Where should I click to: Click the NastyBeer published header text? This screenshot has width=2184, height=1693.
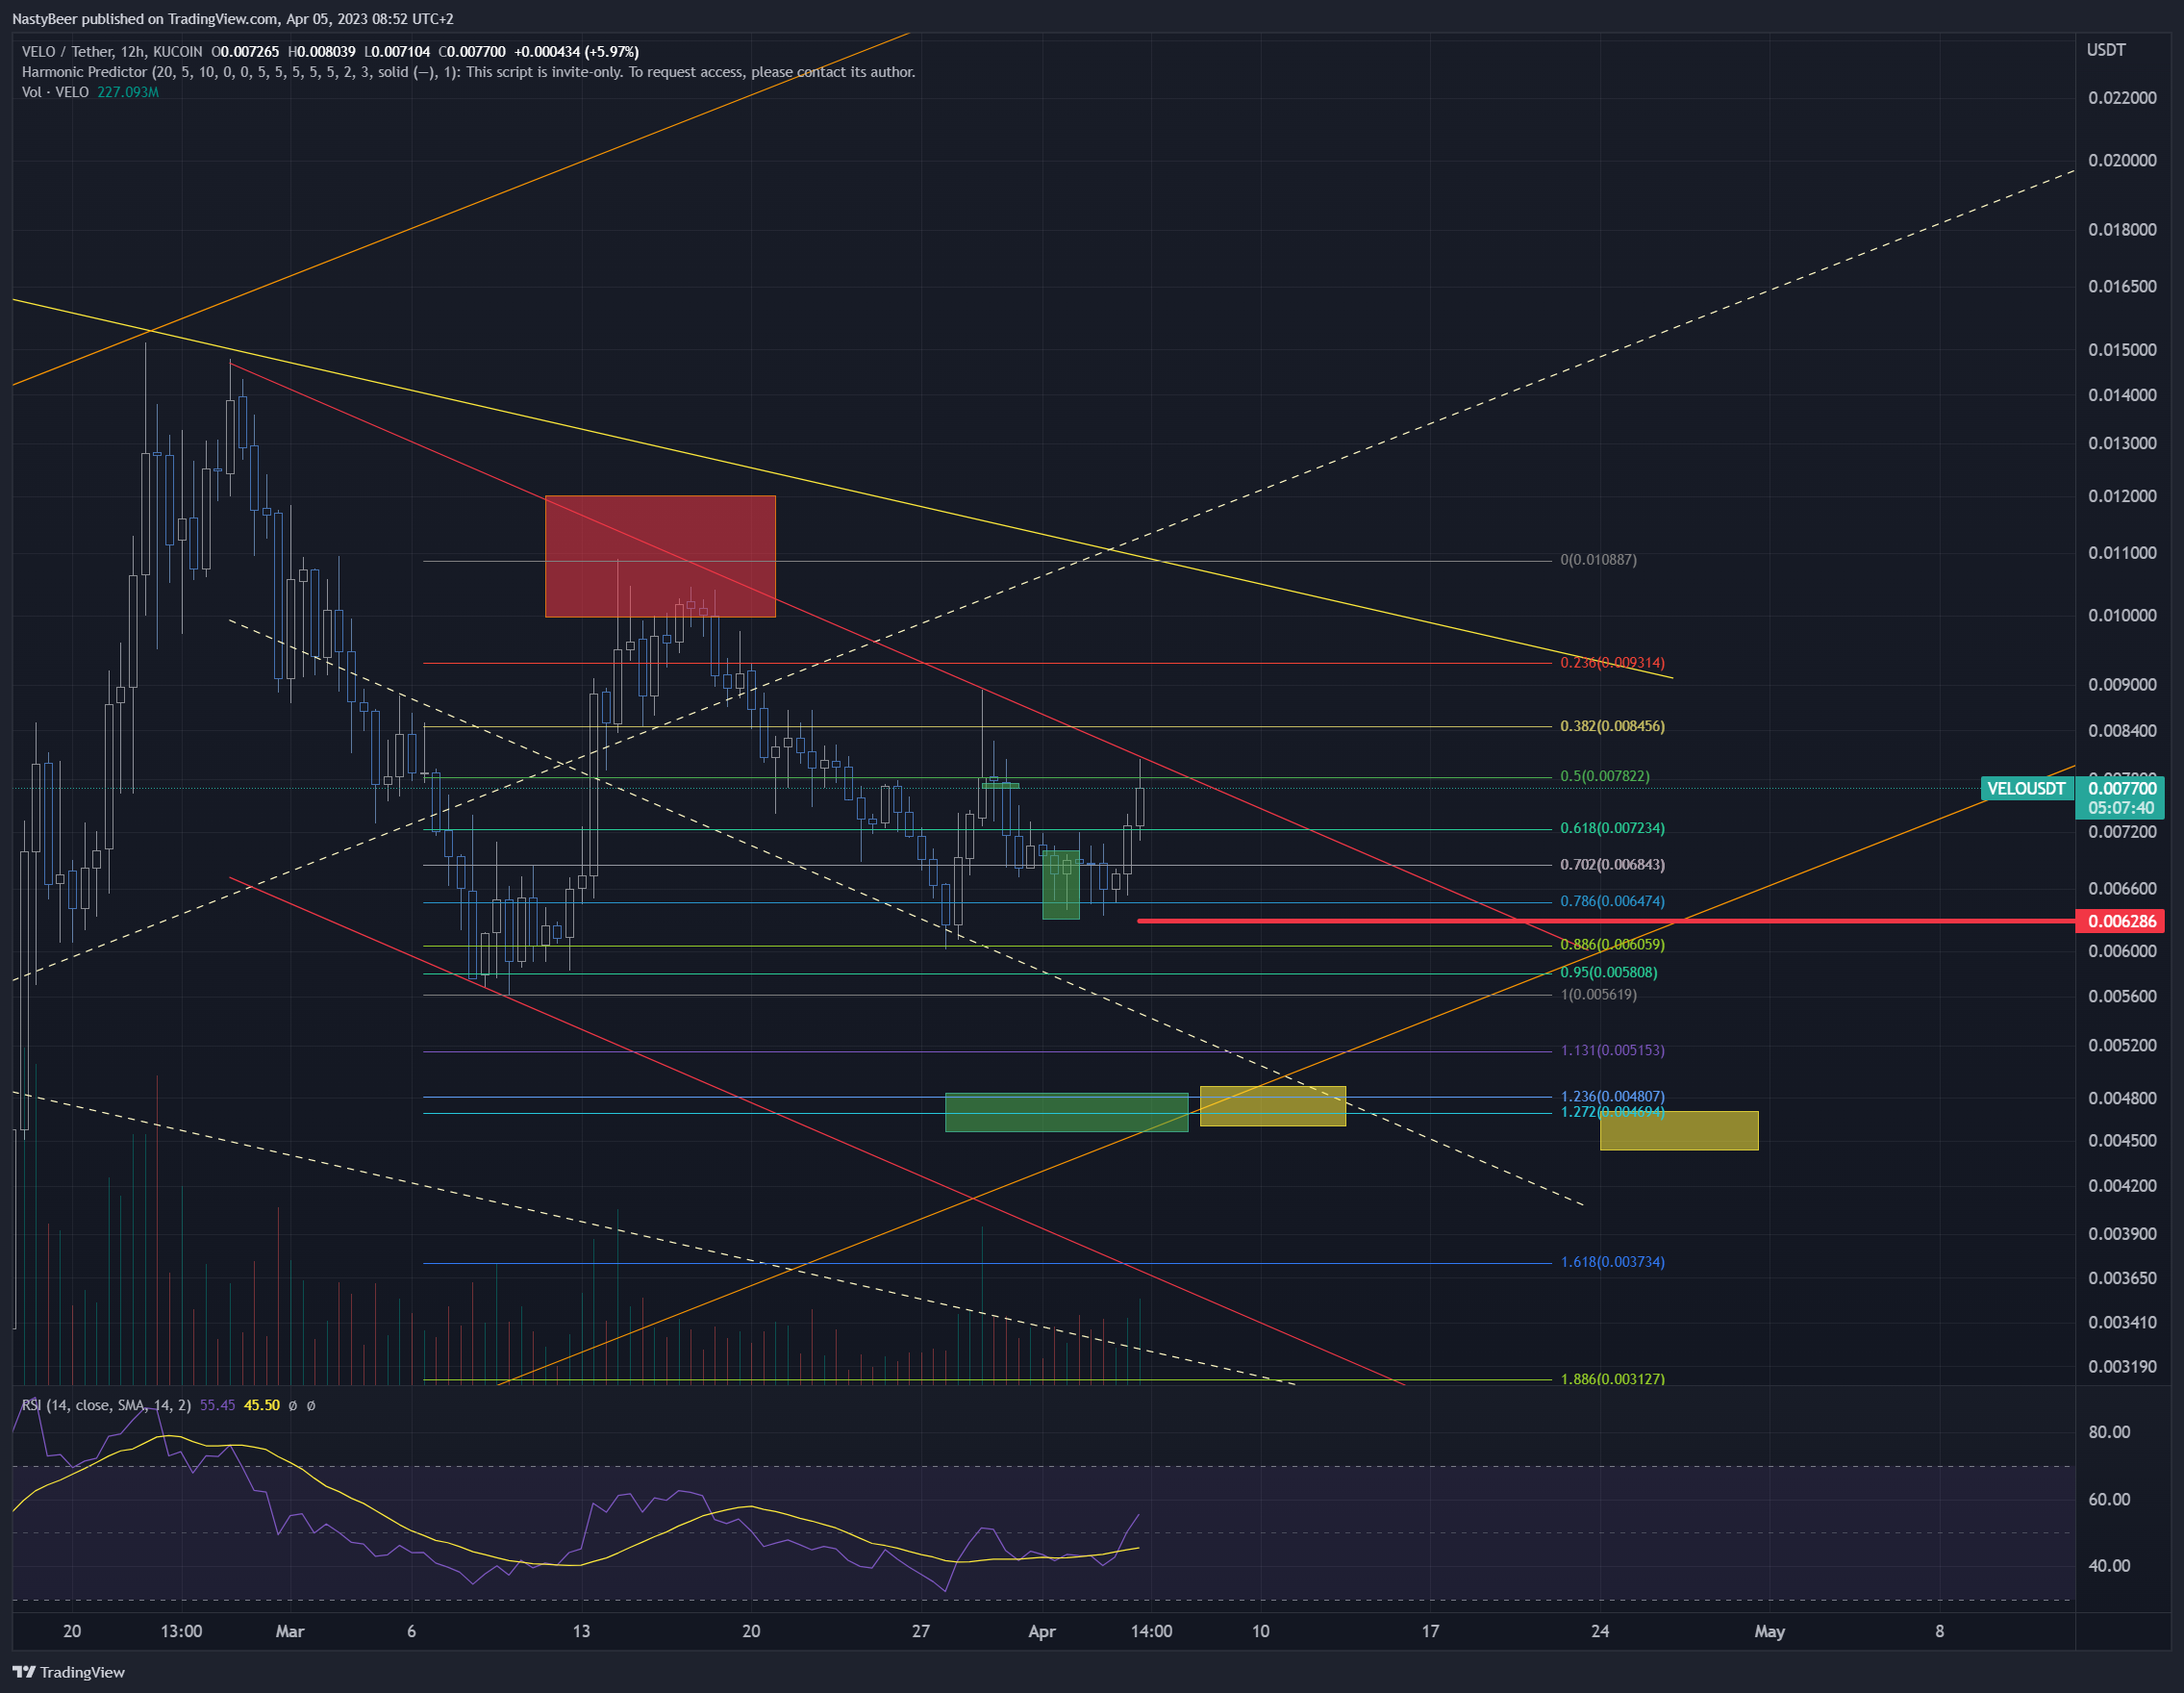233,19
